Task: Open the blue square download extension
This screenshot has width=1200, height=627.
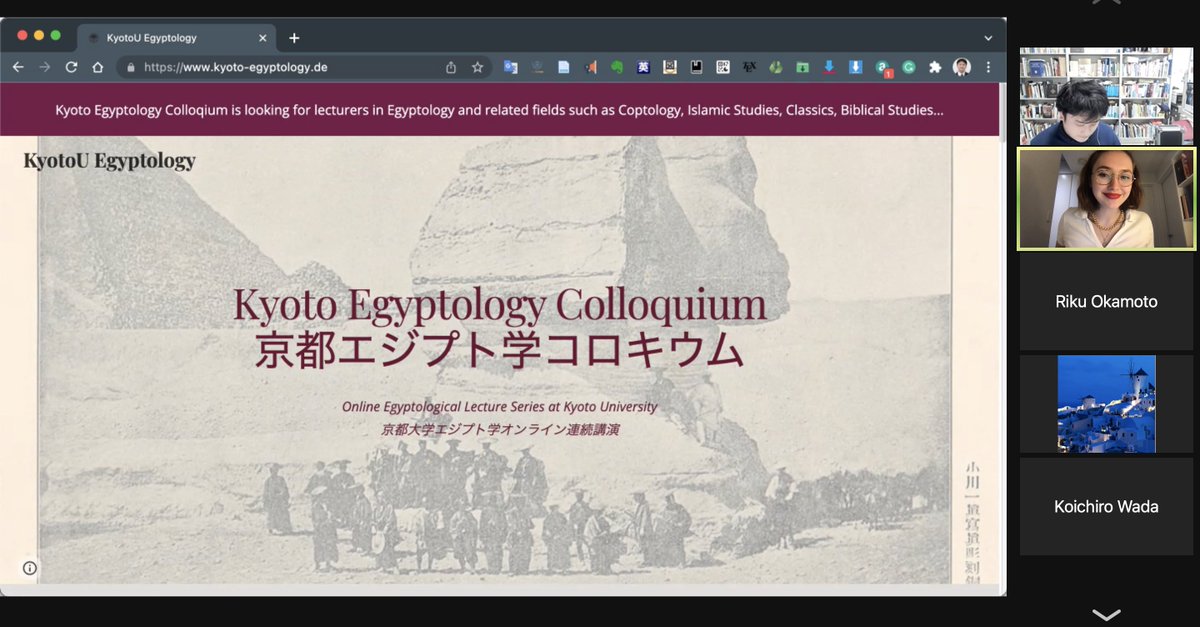Action: tap(856, 67)
